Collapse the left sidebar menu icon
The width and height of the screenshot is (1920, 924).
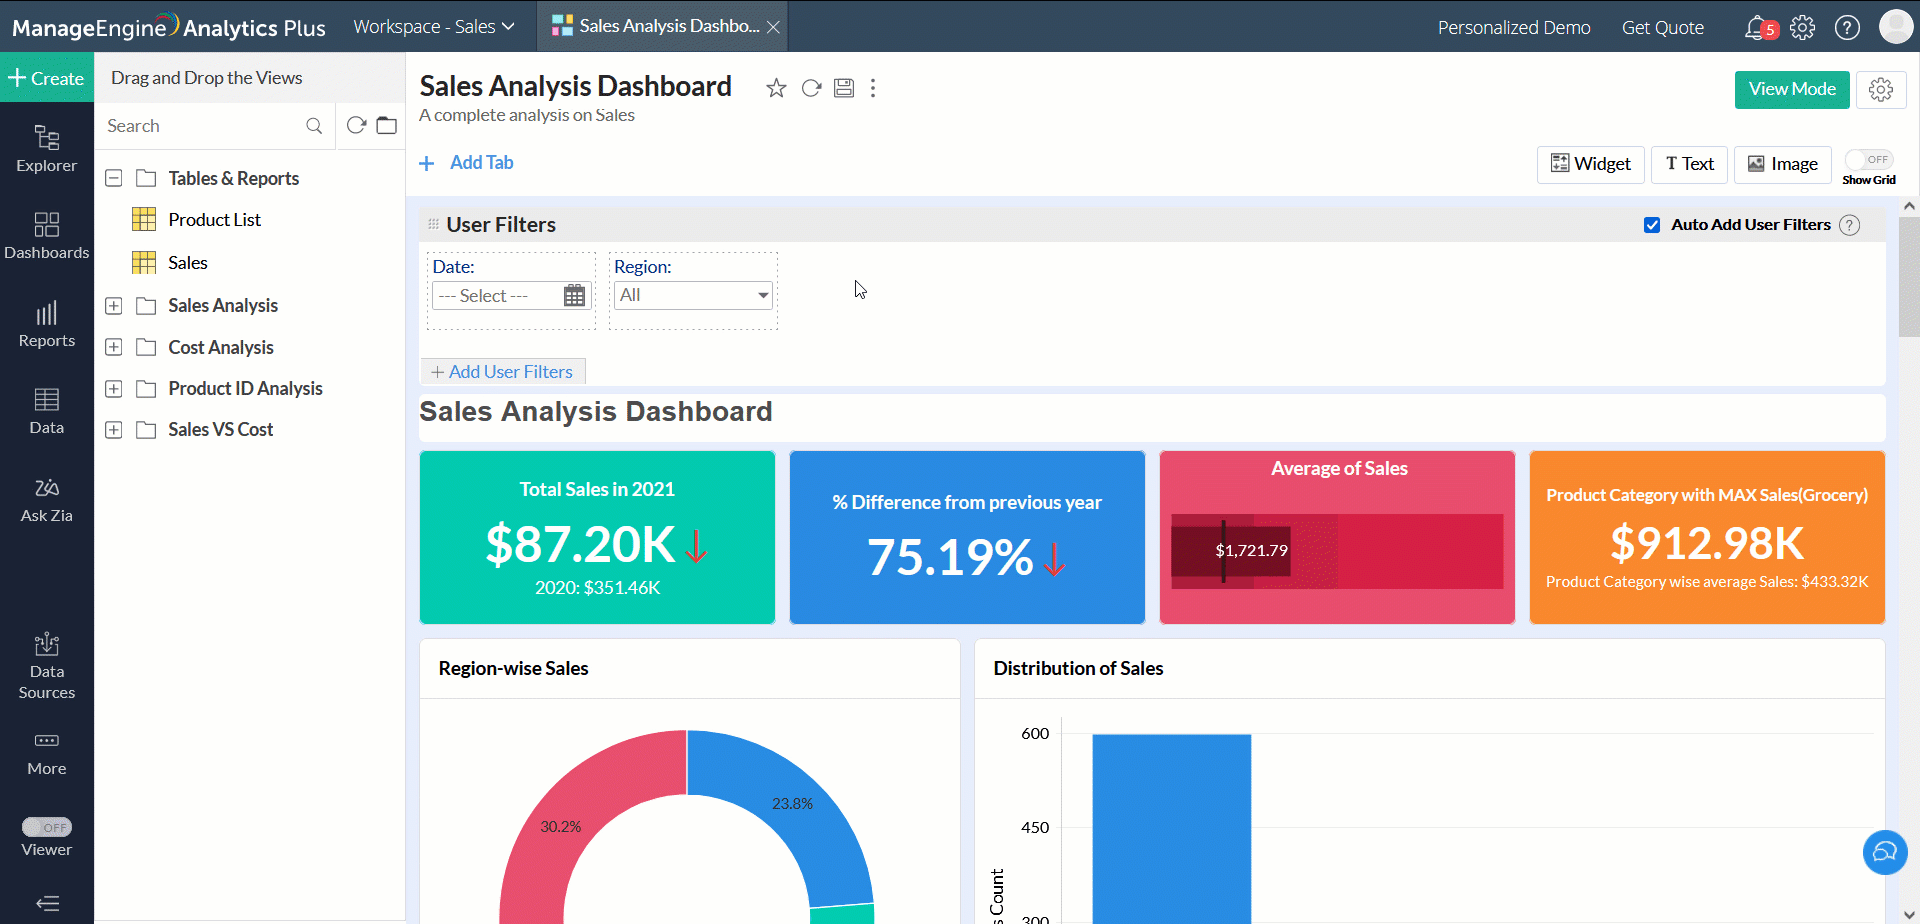[47, 903]
